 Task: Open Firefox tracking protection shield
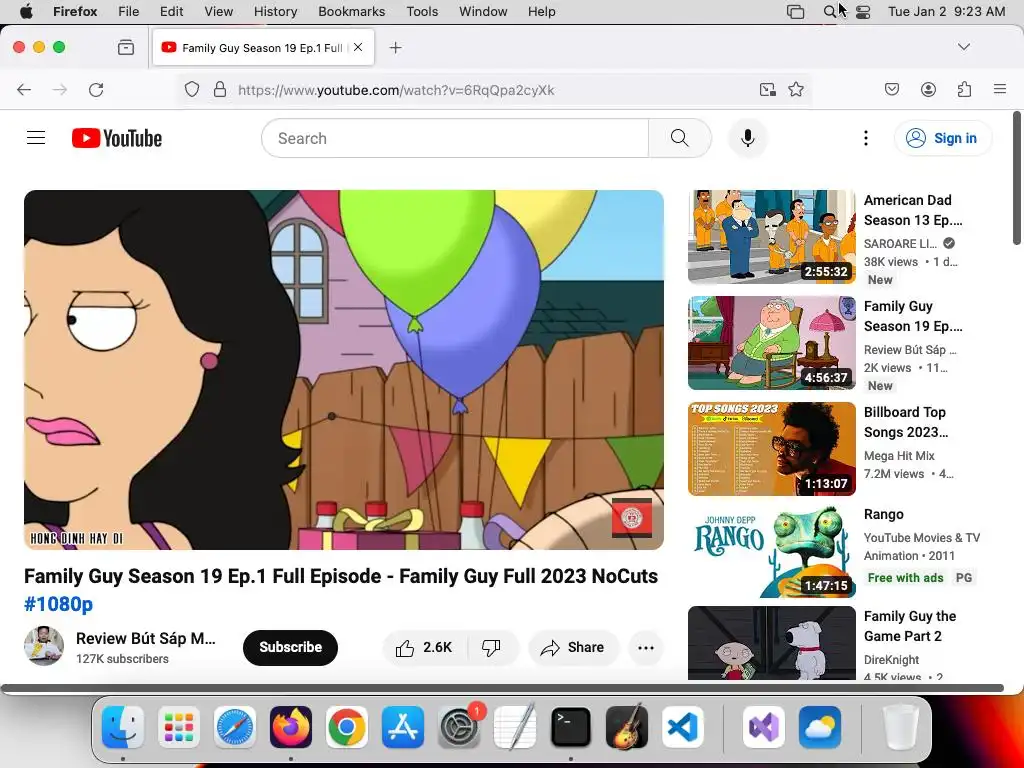pos(191,89)
